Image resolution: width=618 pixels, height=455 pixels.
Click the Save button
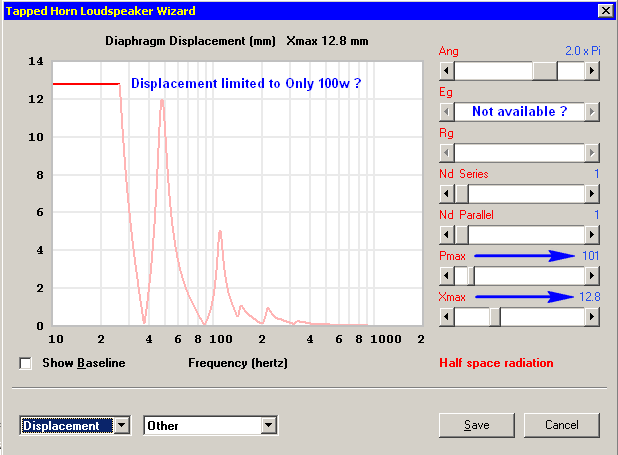point(477,425)
